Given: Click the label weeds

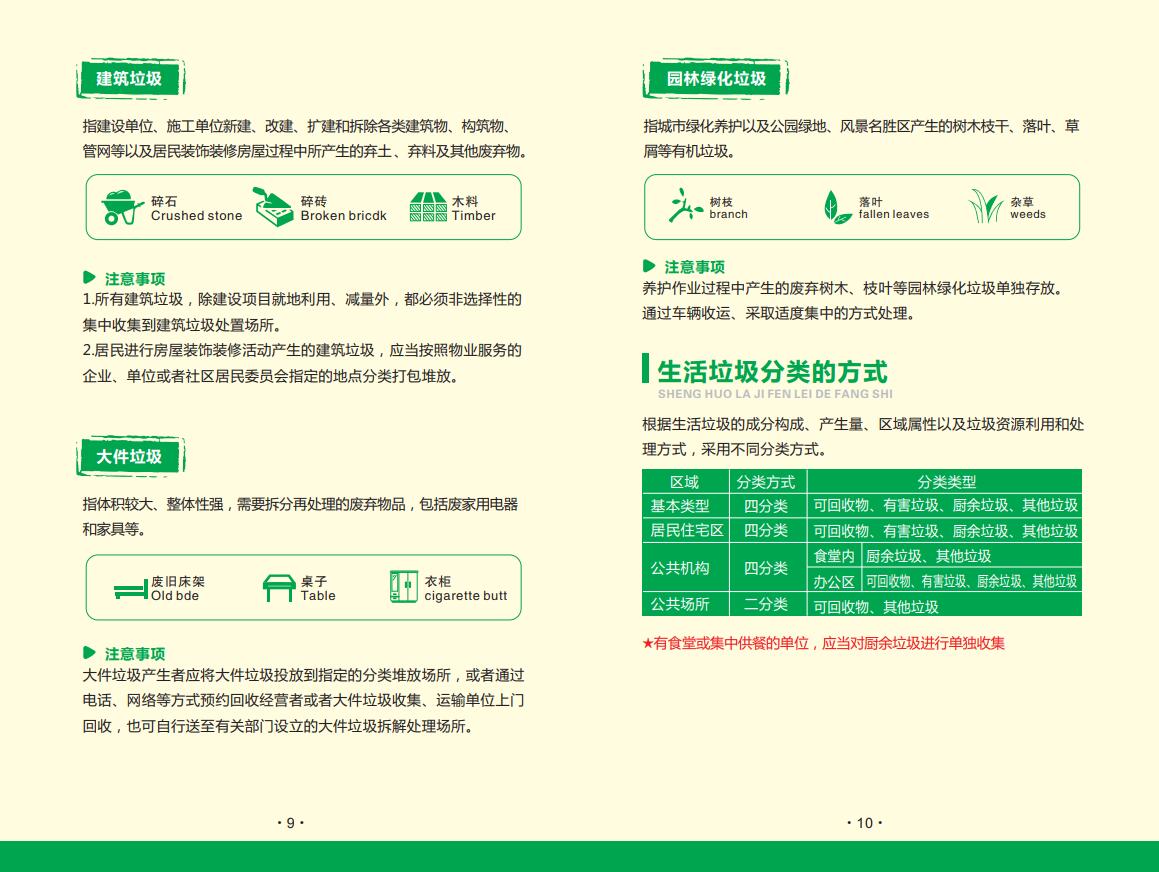Looking at the screenshot, I should [1028, 214].
